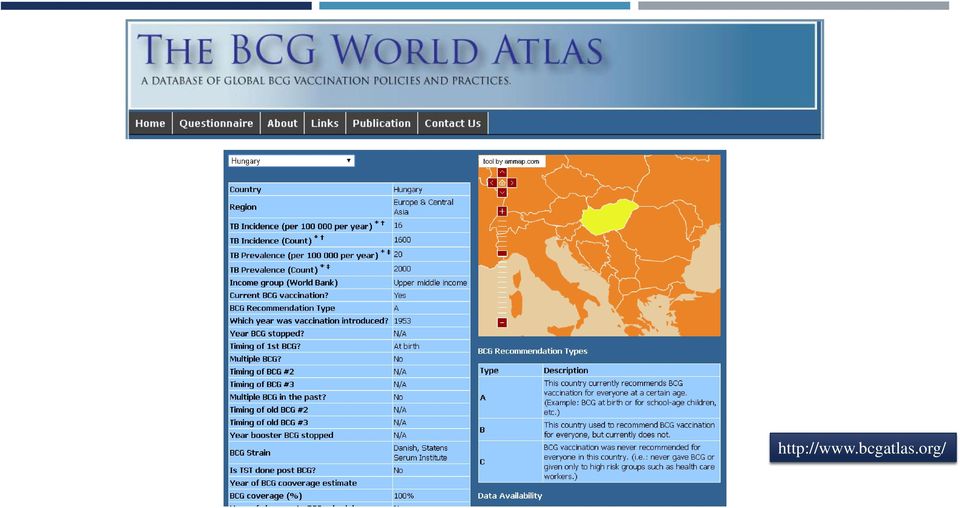960x508 pixels.
Task: Click the ammap.com tool credit link
Action: point(511,162)
